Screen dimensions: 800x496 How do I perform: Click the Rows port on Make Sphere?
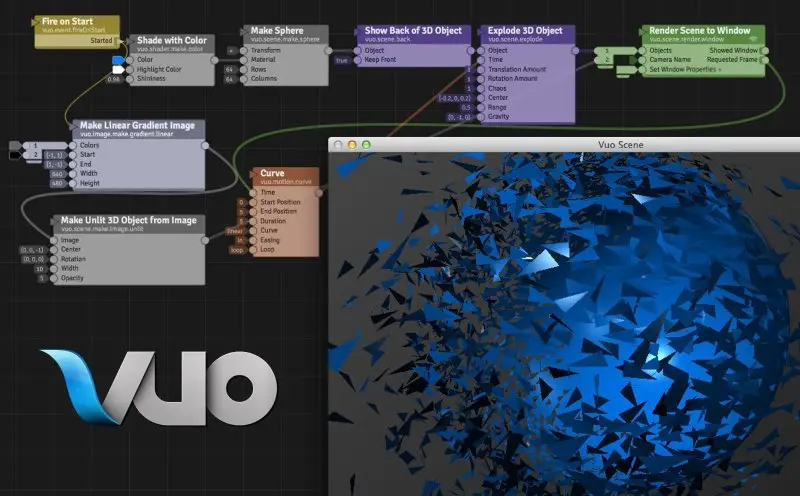pyautogui.click(x=244, y=69)
